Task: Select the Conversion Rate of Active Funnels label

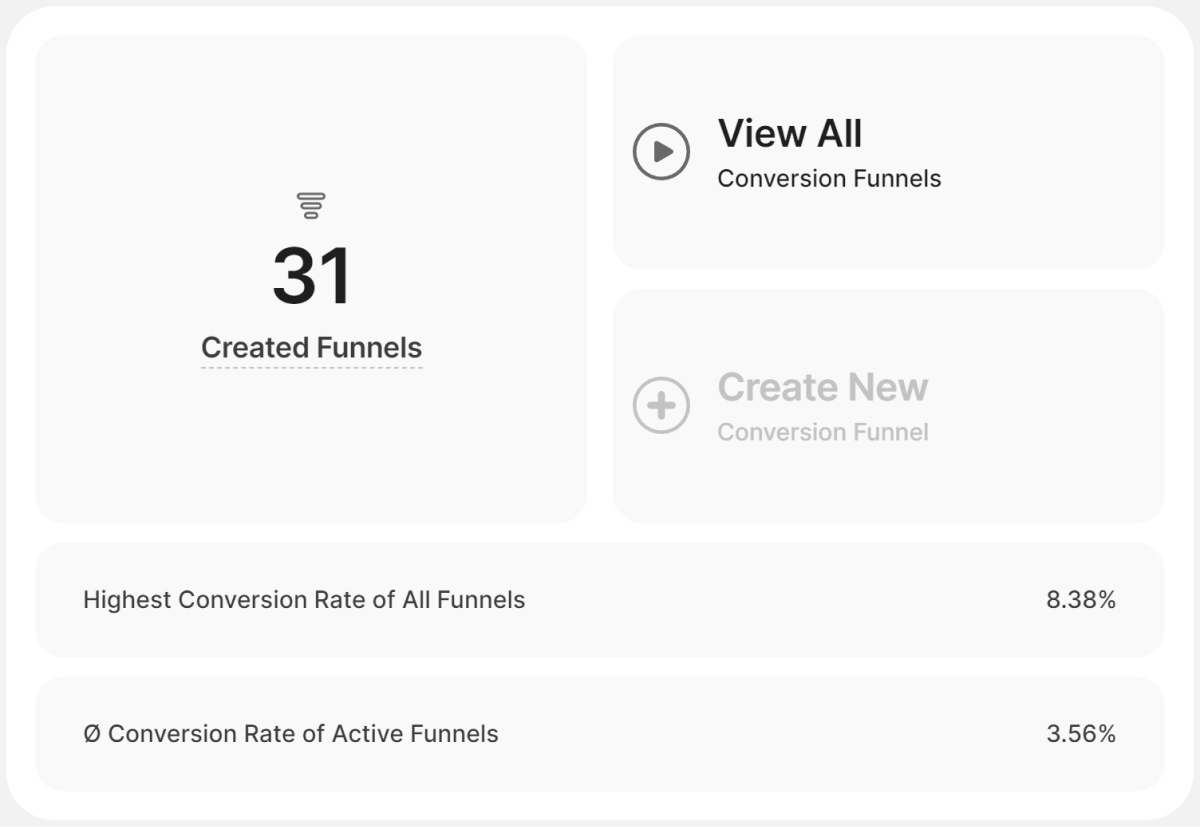Action: 303,734
